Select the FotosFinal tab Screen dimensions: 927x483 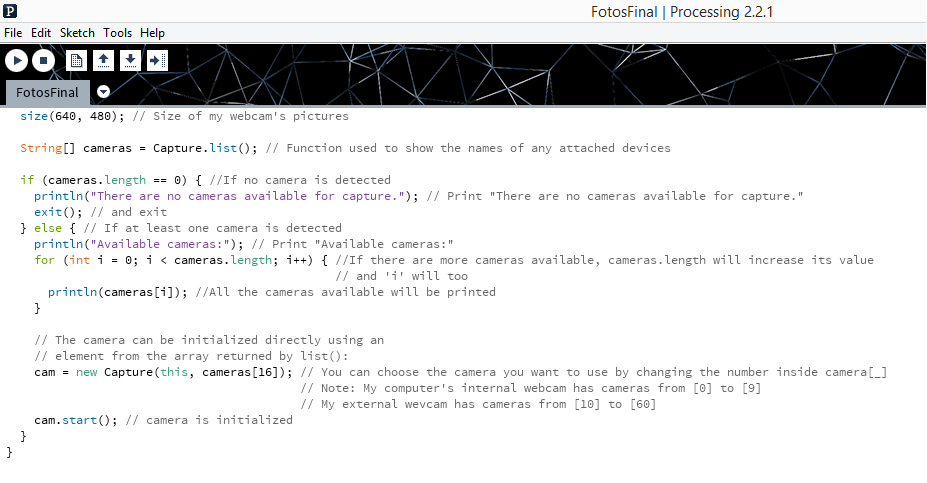click(x=47, y=92)
